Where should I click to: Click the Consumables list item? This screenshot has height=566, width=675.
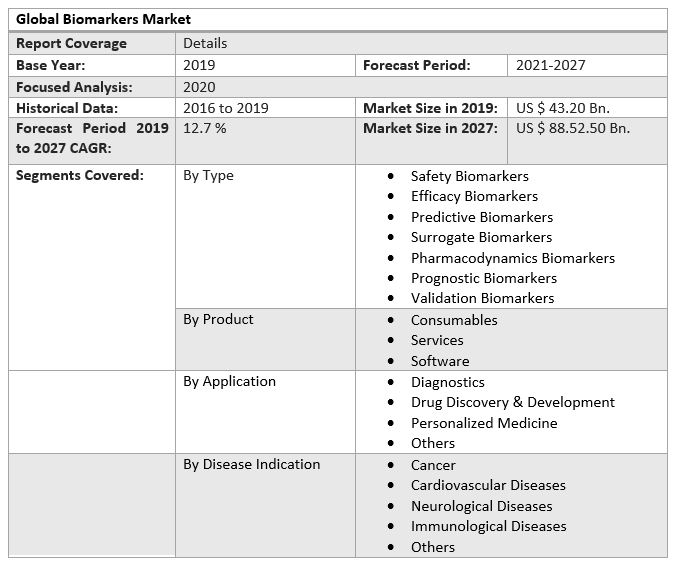pos(453,320)
